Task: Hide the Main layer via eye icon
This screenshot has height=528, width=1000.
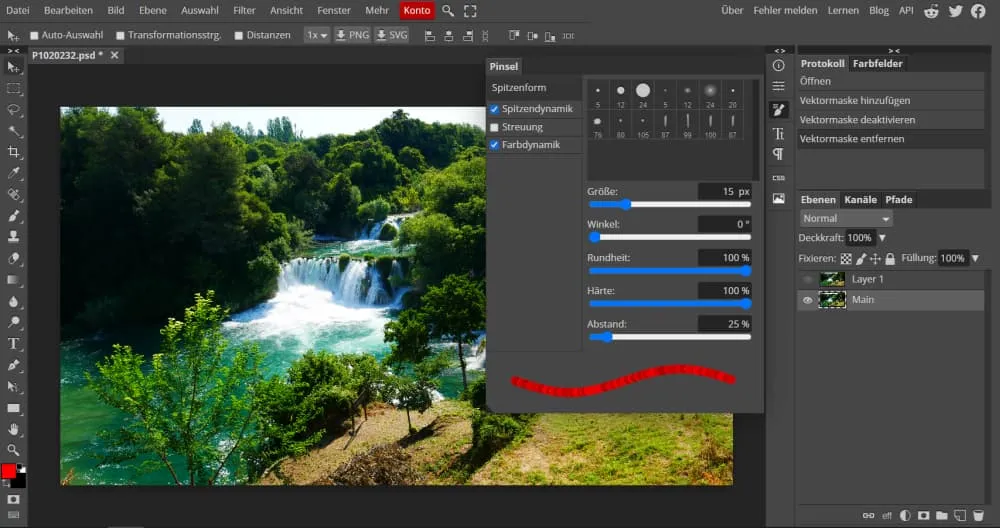Action: 808,300
